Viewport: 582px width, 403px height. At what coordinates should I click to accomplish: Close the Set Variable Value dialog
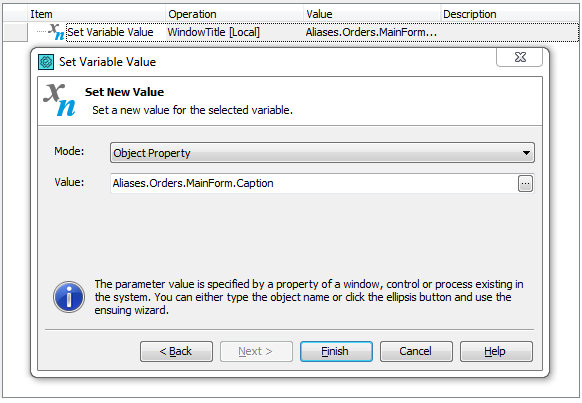520,57
